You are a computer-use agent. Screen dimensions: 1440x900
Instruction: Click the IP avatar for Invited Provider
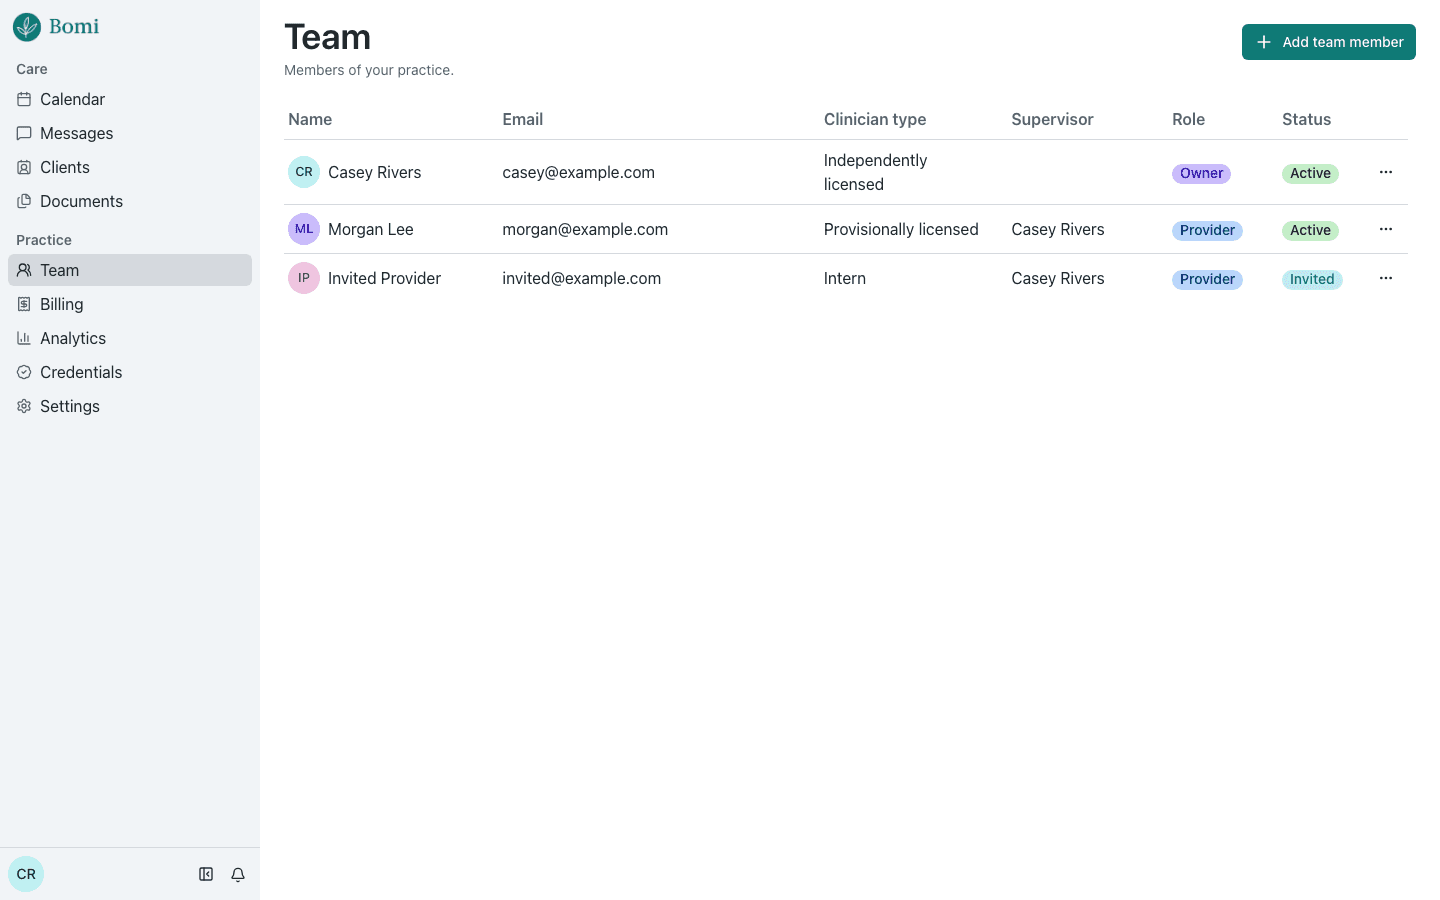tap(304, 278)
